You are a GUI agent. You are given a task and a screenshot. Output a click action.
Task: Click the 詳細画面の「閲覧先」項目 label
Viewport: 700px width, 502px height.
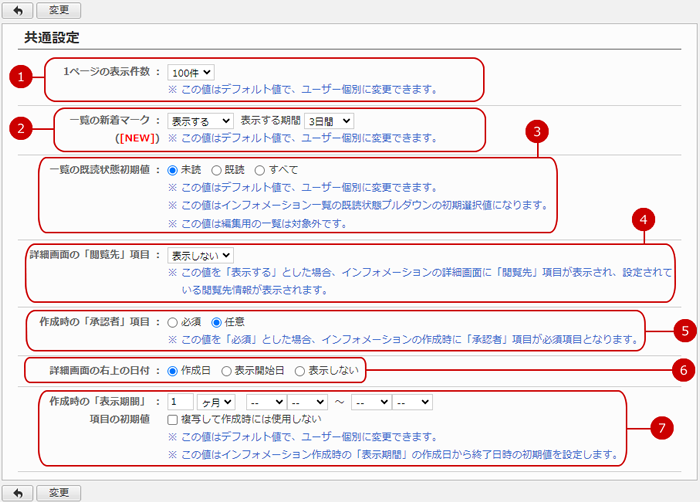pyautogui.click(x=90, y=255)
